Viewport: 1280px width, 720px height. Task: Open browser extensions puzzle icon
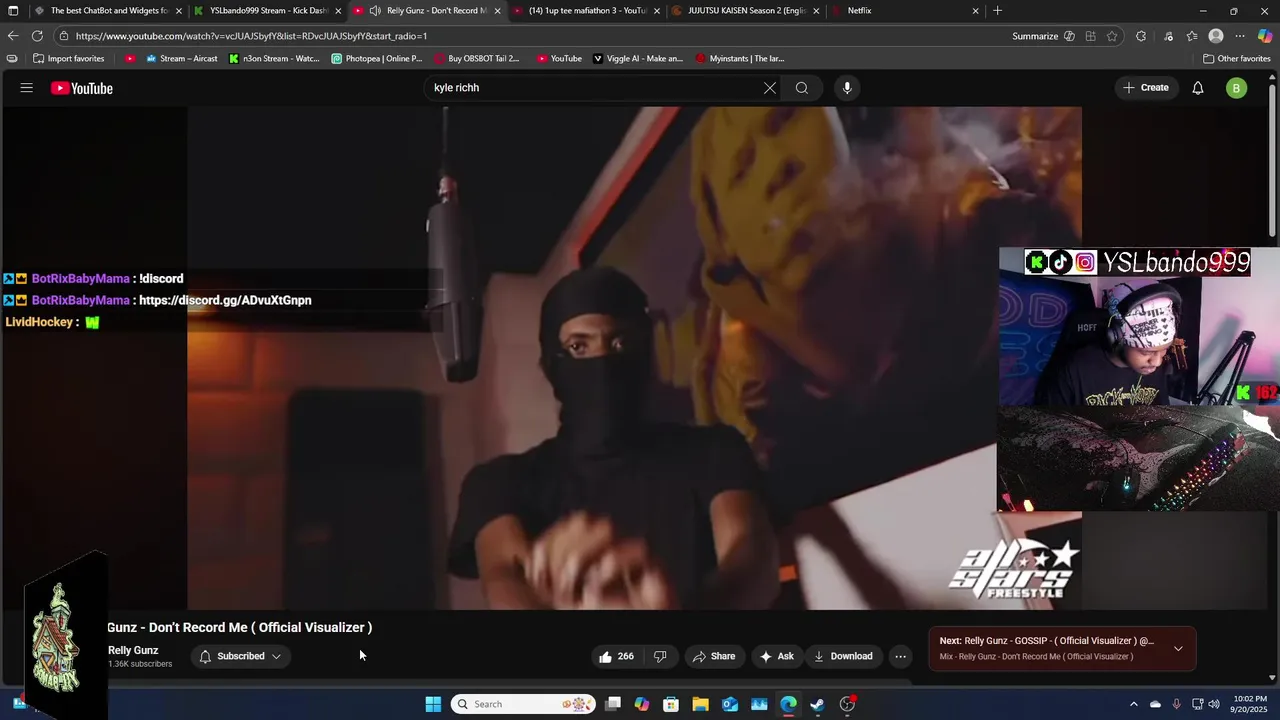coord(1141,36)
